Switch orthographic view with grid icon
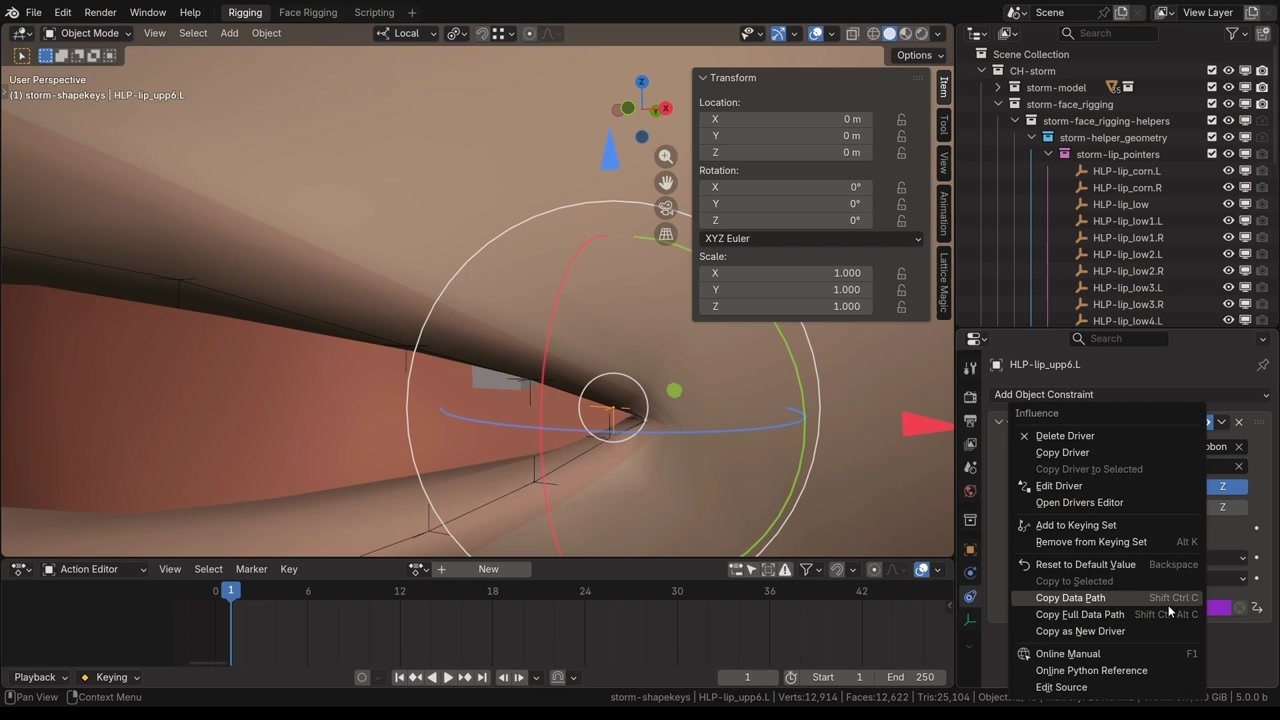 [x=666, y=234]
